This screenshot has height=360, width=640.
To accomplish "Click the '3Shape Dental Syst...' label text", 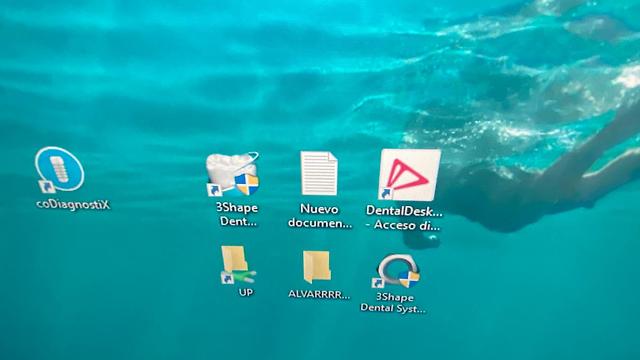I will coord(393,303).
